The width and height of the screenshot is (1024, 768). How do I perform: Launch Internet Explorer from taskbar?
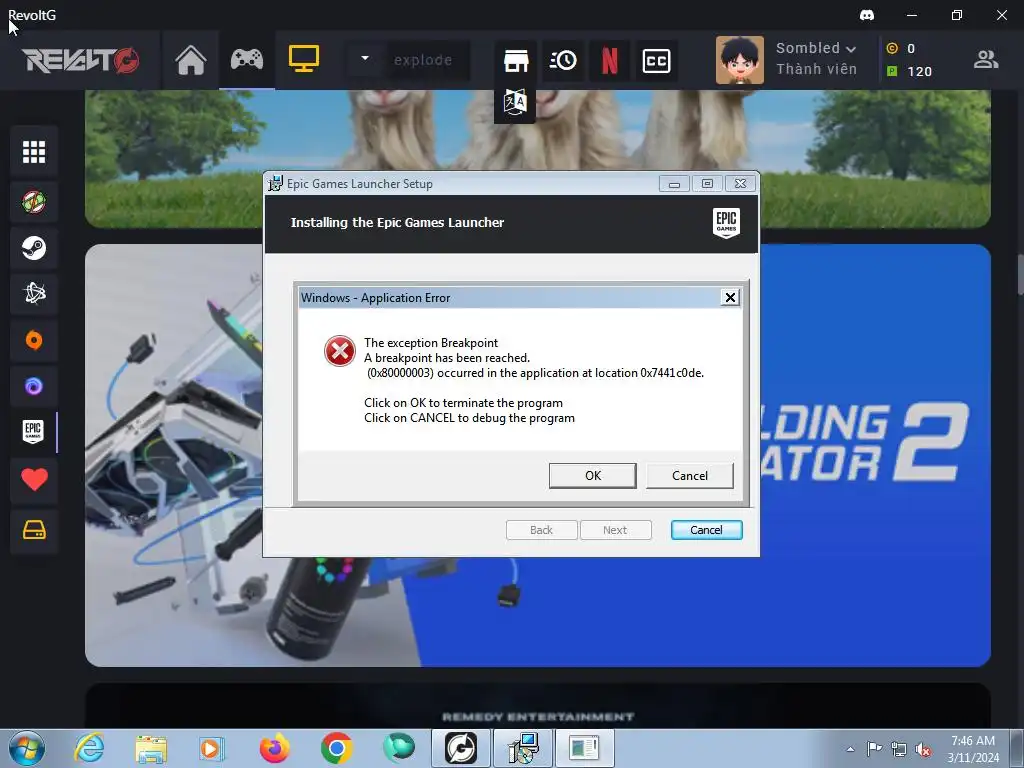(x=89, y=748)
